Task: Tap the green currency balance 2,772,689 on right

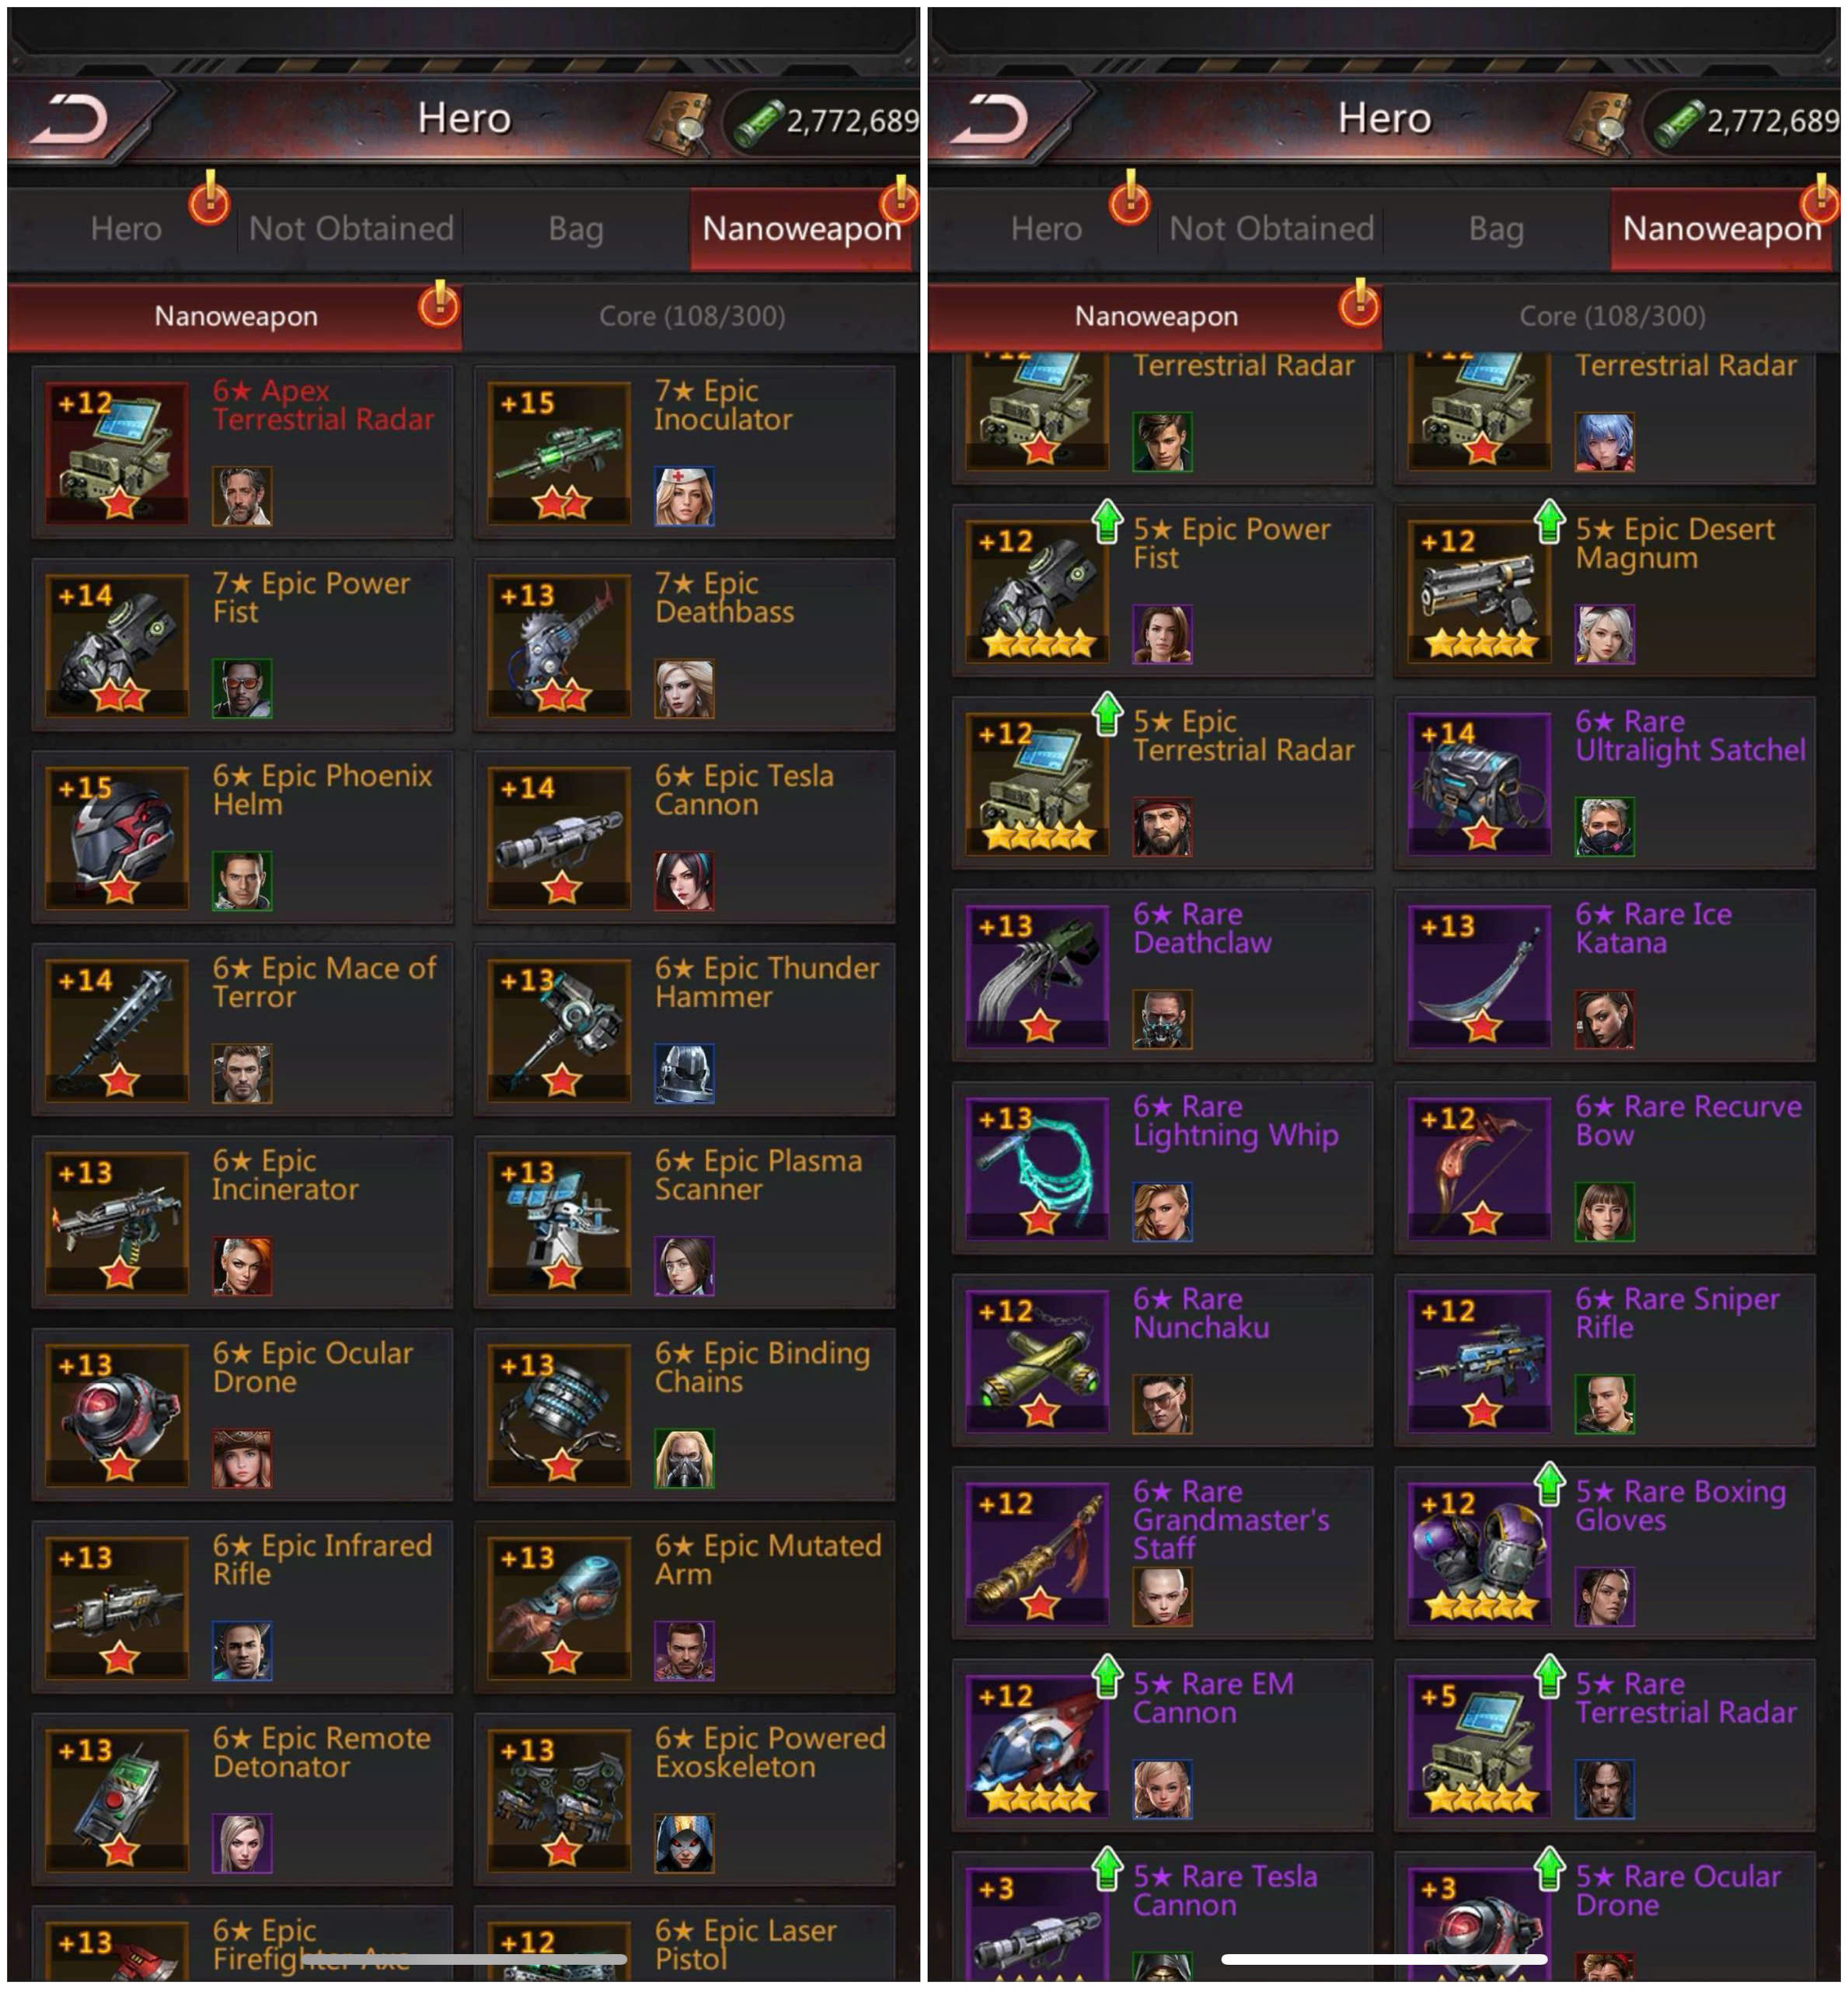Action: pyautogui.click(x=1771, y=121)
